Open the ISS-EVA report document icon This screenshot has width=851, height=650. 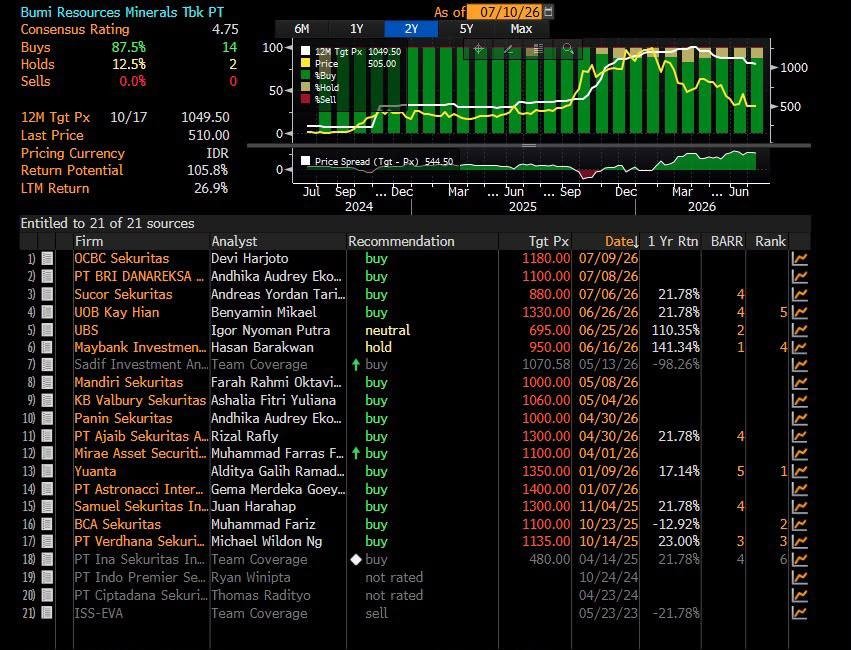coord(47,613)
